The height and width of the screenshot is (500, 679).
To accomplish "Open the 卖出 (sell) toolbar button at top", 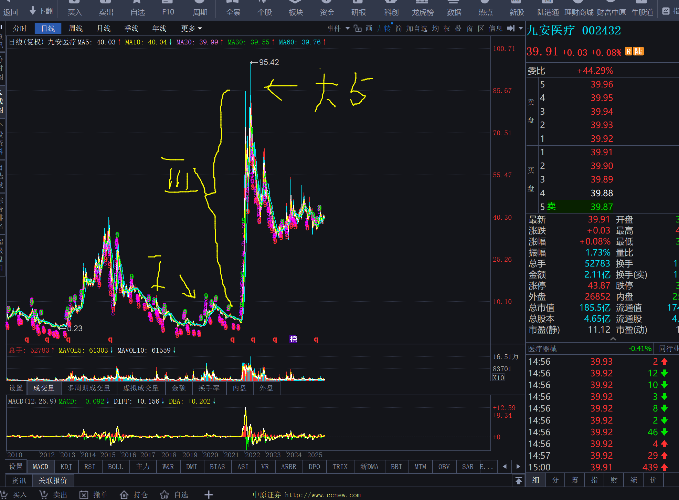I will pyautogui.click(x=106, y=8).
